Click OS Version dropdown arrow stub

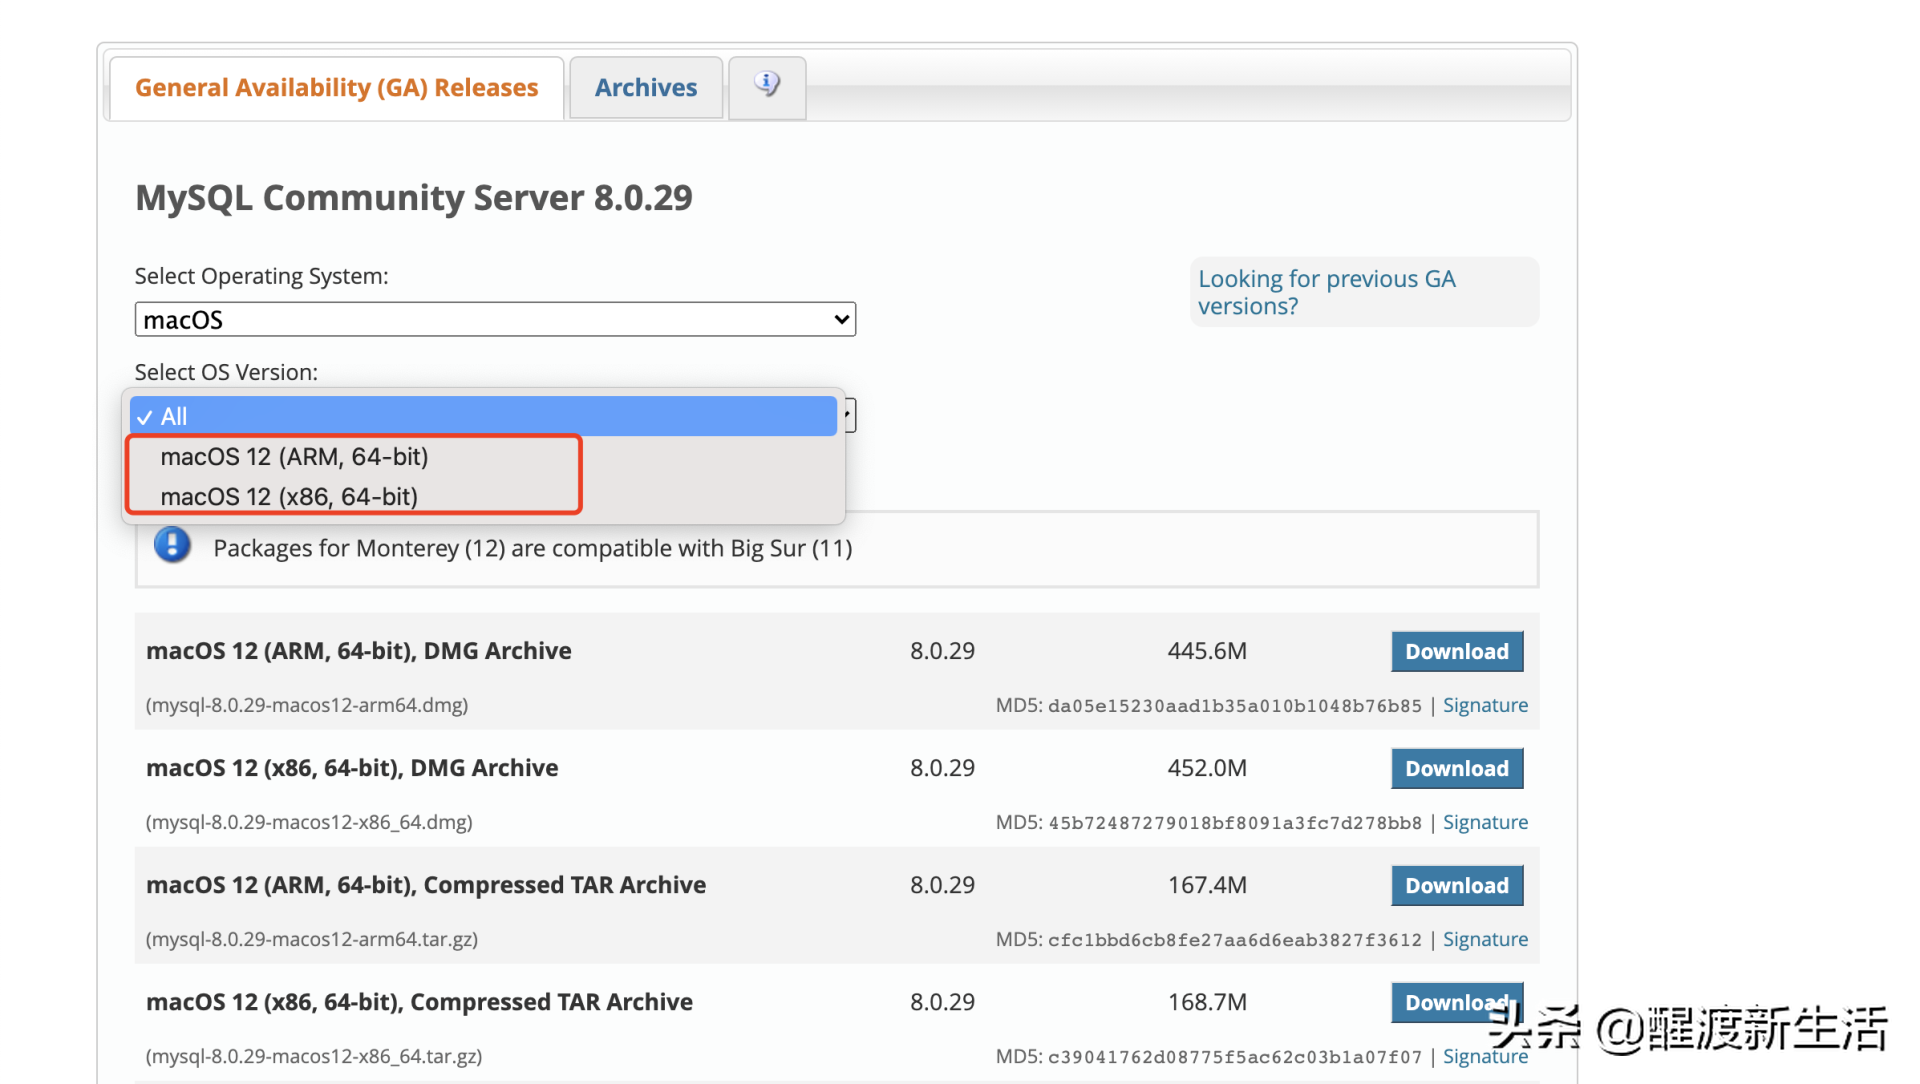850,415
